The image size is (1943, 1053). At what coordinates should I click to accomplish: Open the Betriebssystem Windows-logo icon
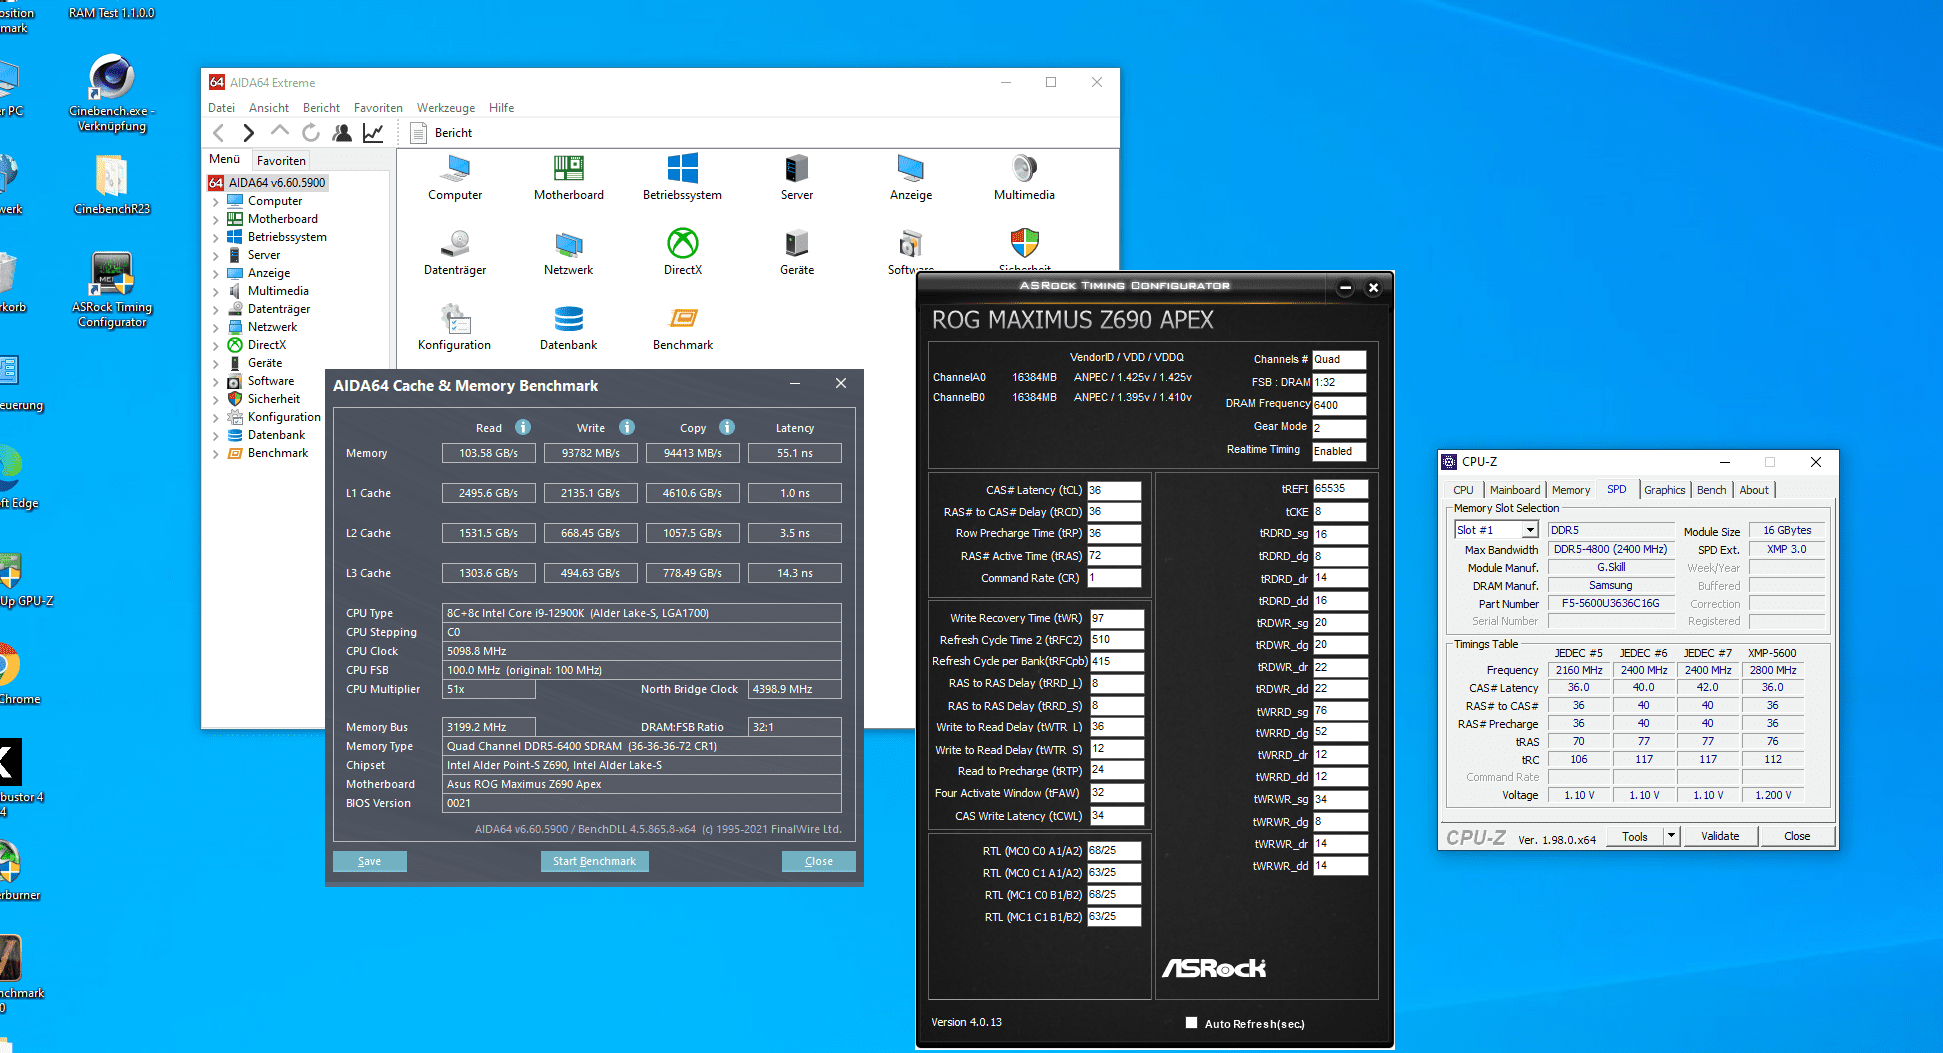point(682,179)
